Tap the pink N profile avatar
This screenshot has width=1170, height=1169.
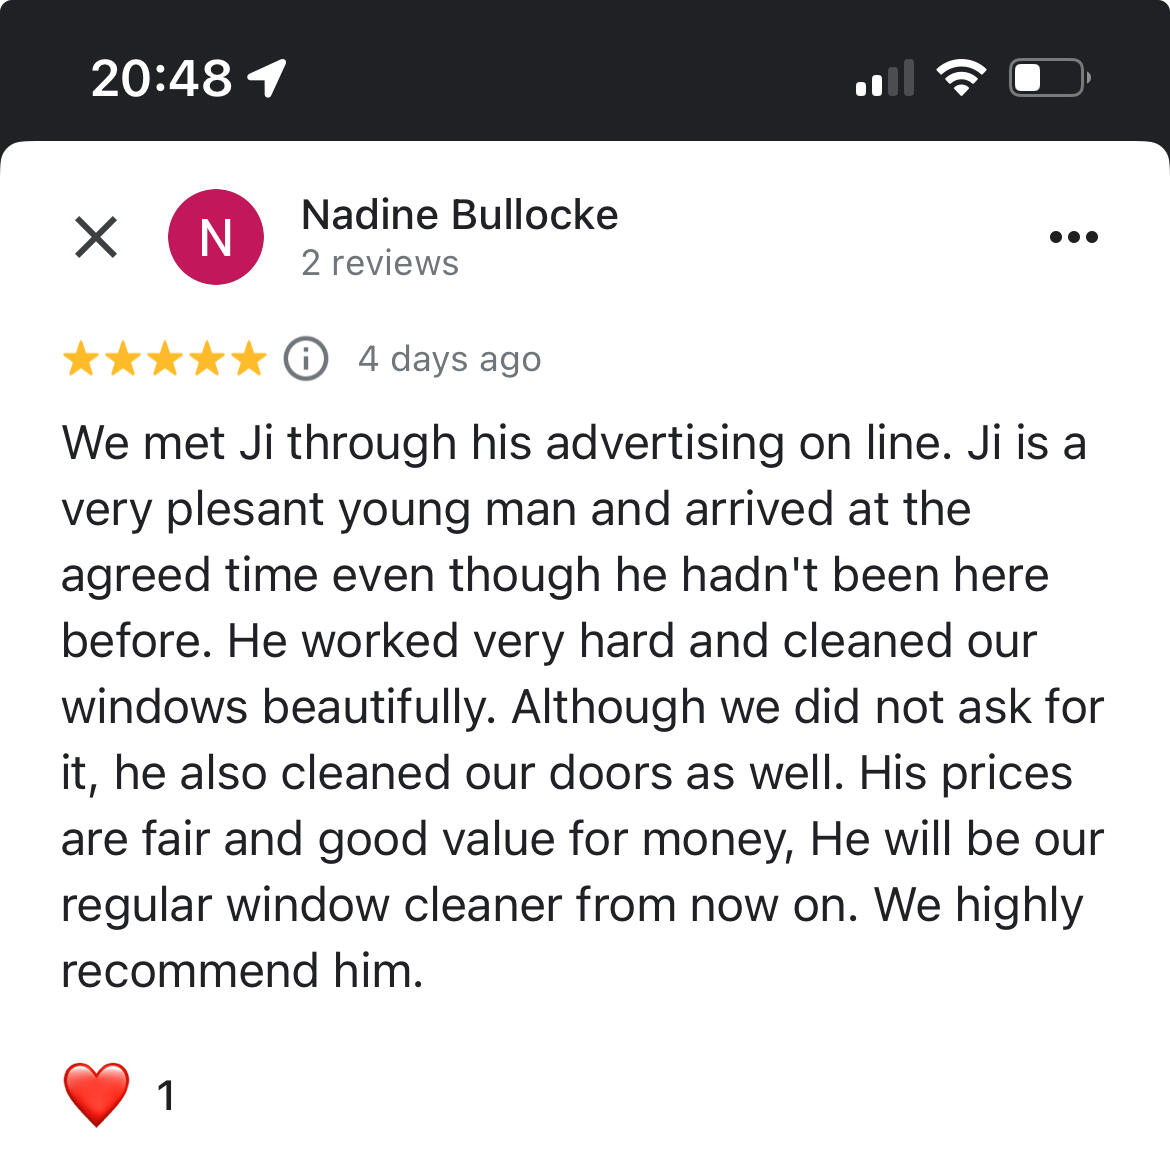coord(216,237)
